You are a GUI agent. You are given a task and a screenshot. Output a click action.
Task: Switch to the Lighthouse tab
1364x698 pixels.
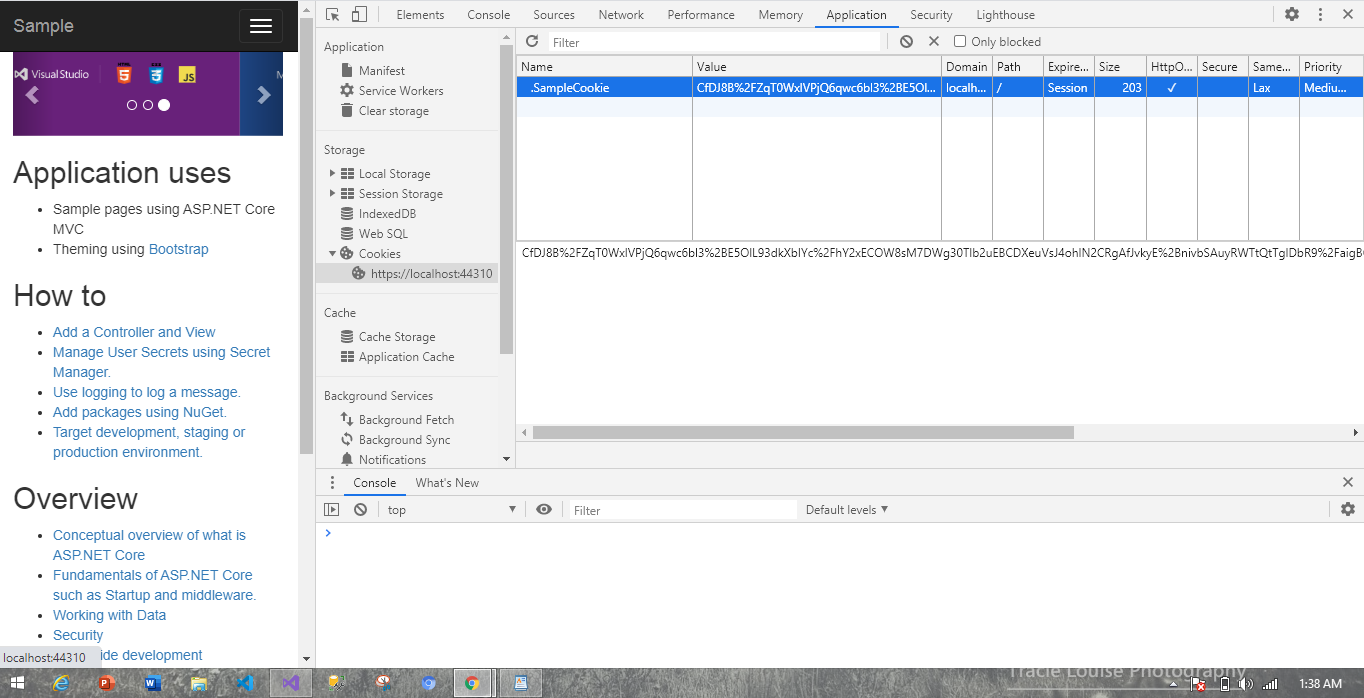click(1005, 15)
